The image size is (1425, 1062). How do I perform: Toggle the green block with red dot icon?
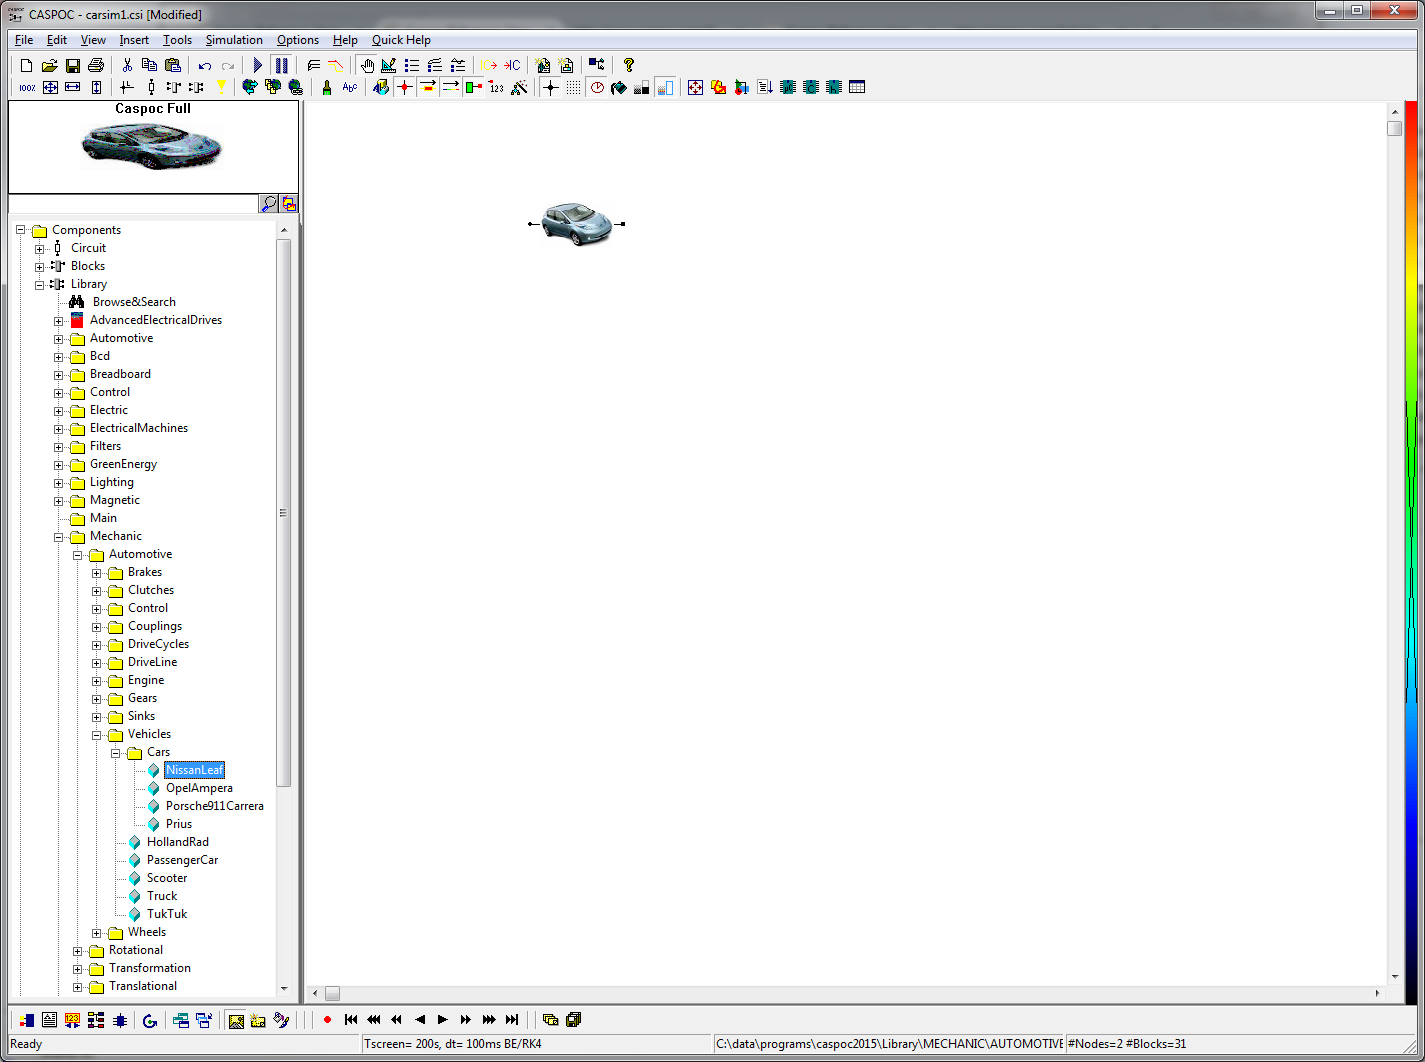click(474, 87)
